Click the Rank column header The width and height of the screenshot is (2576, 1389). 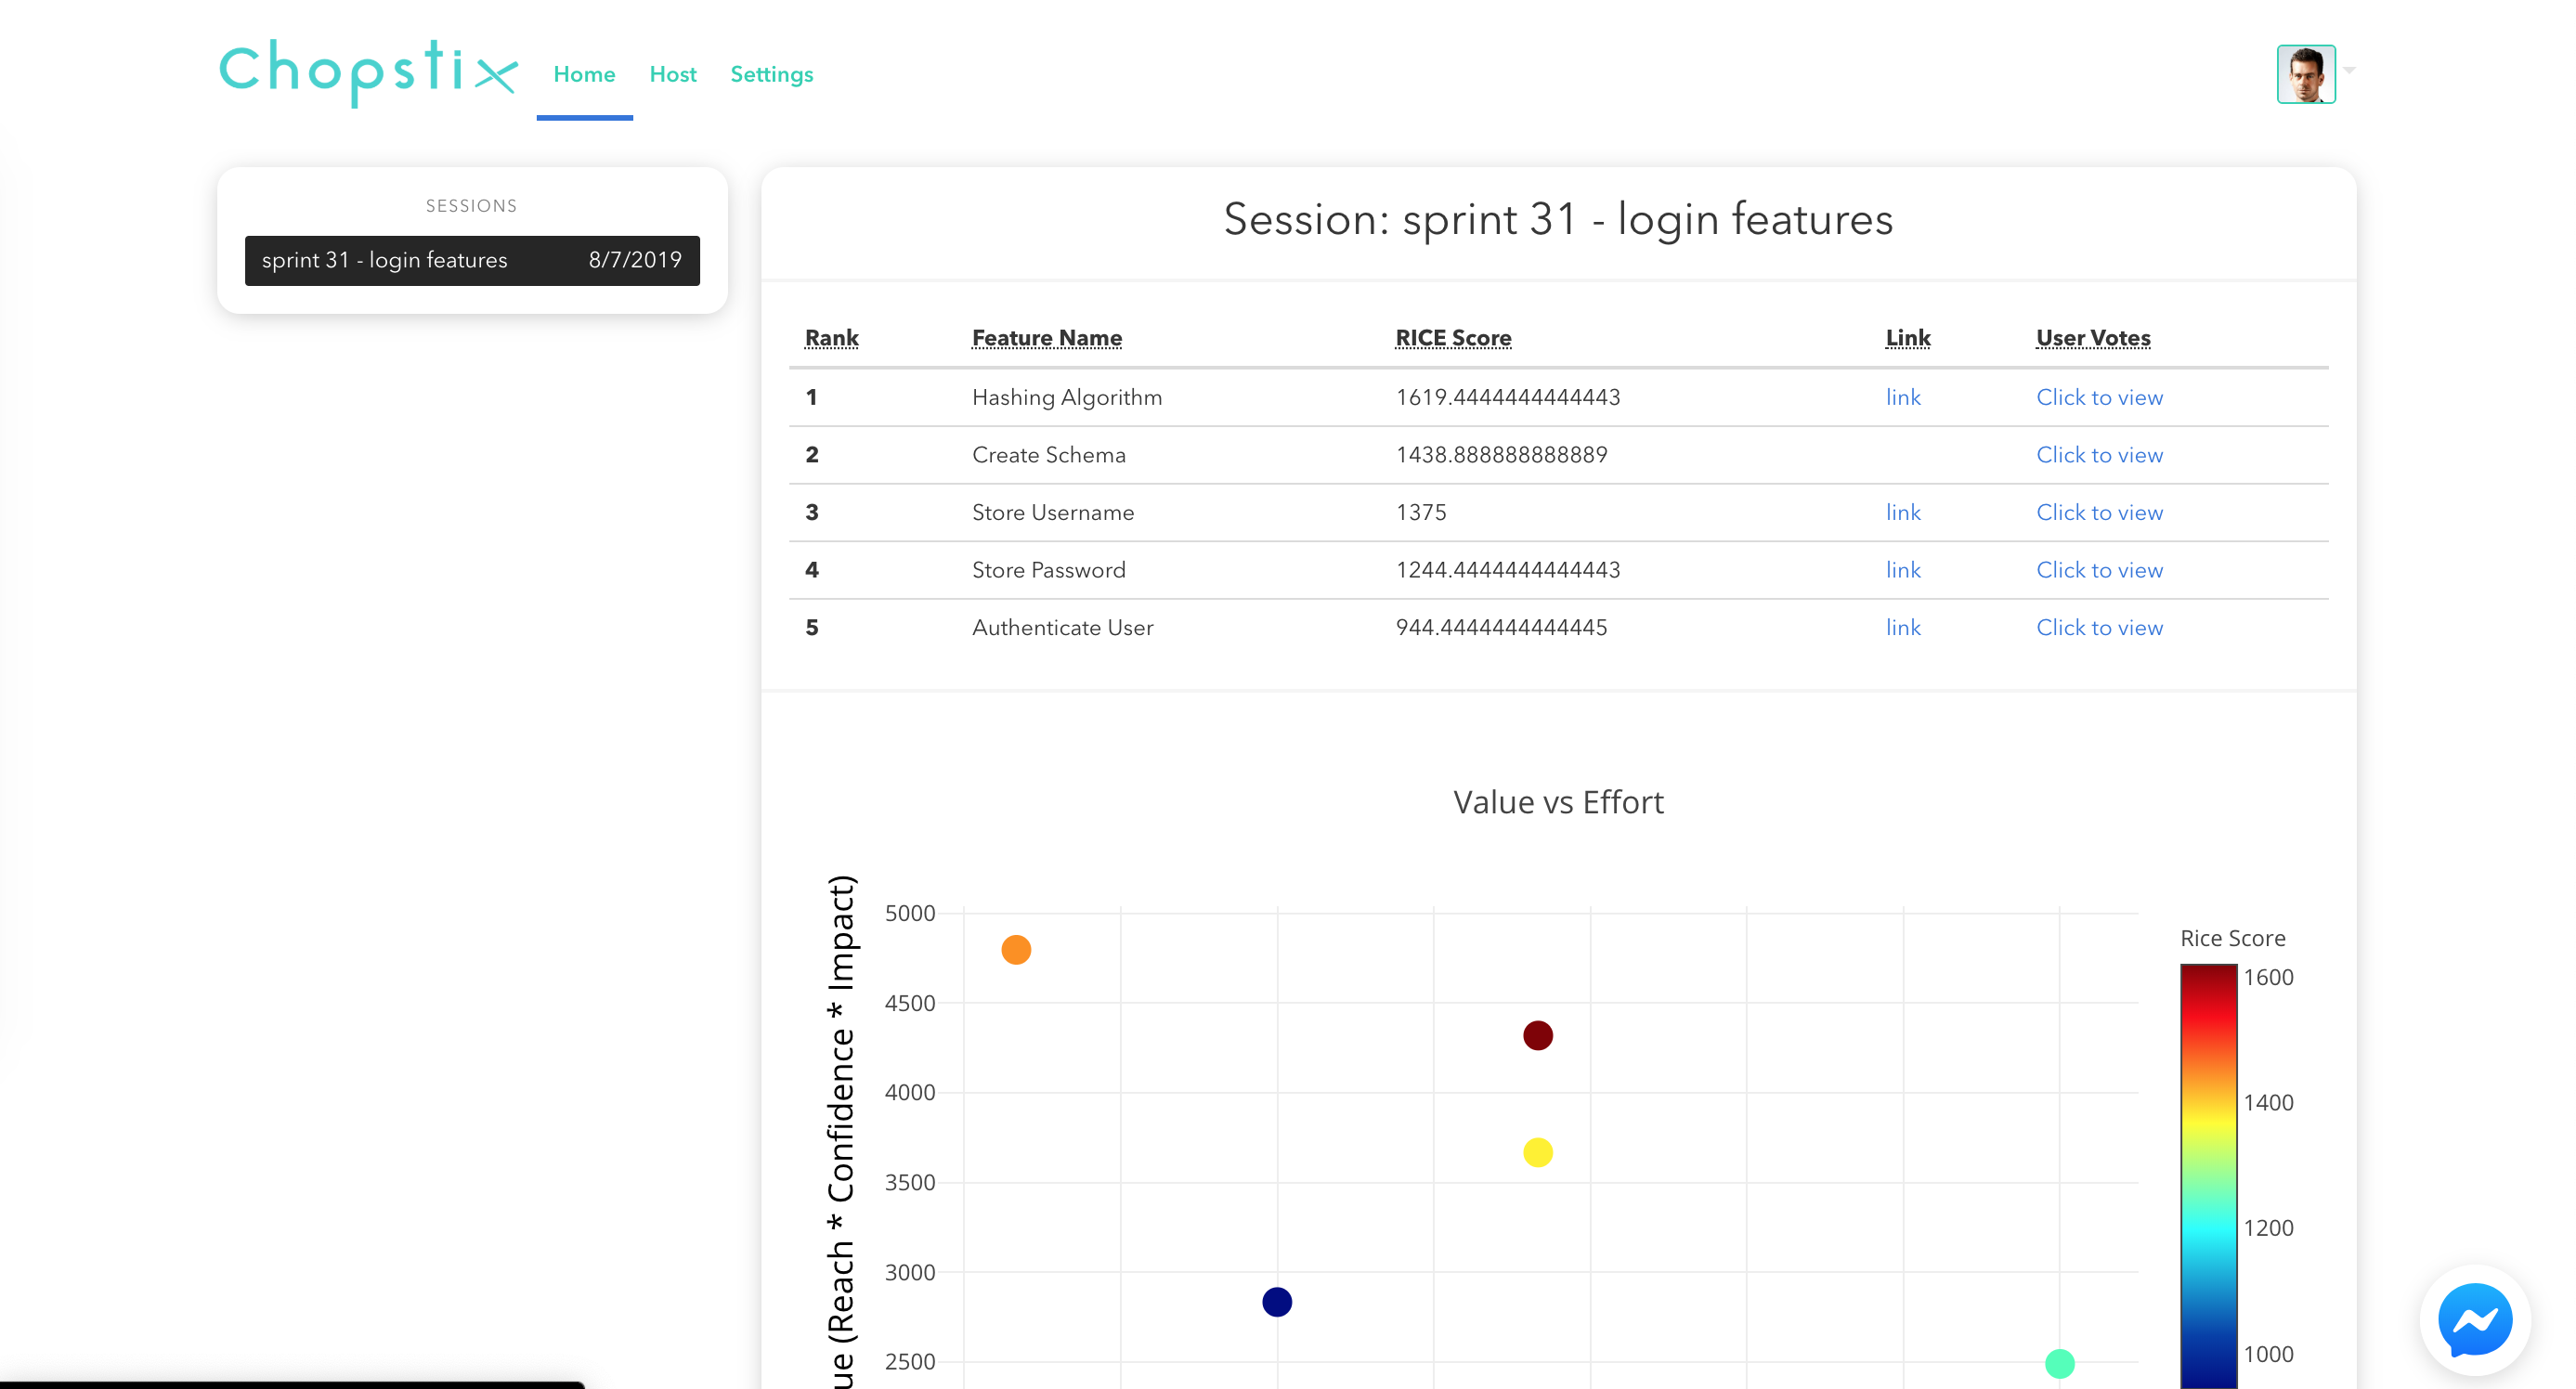pos(831,338)
